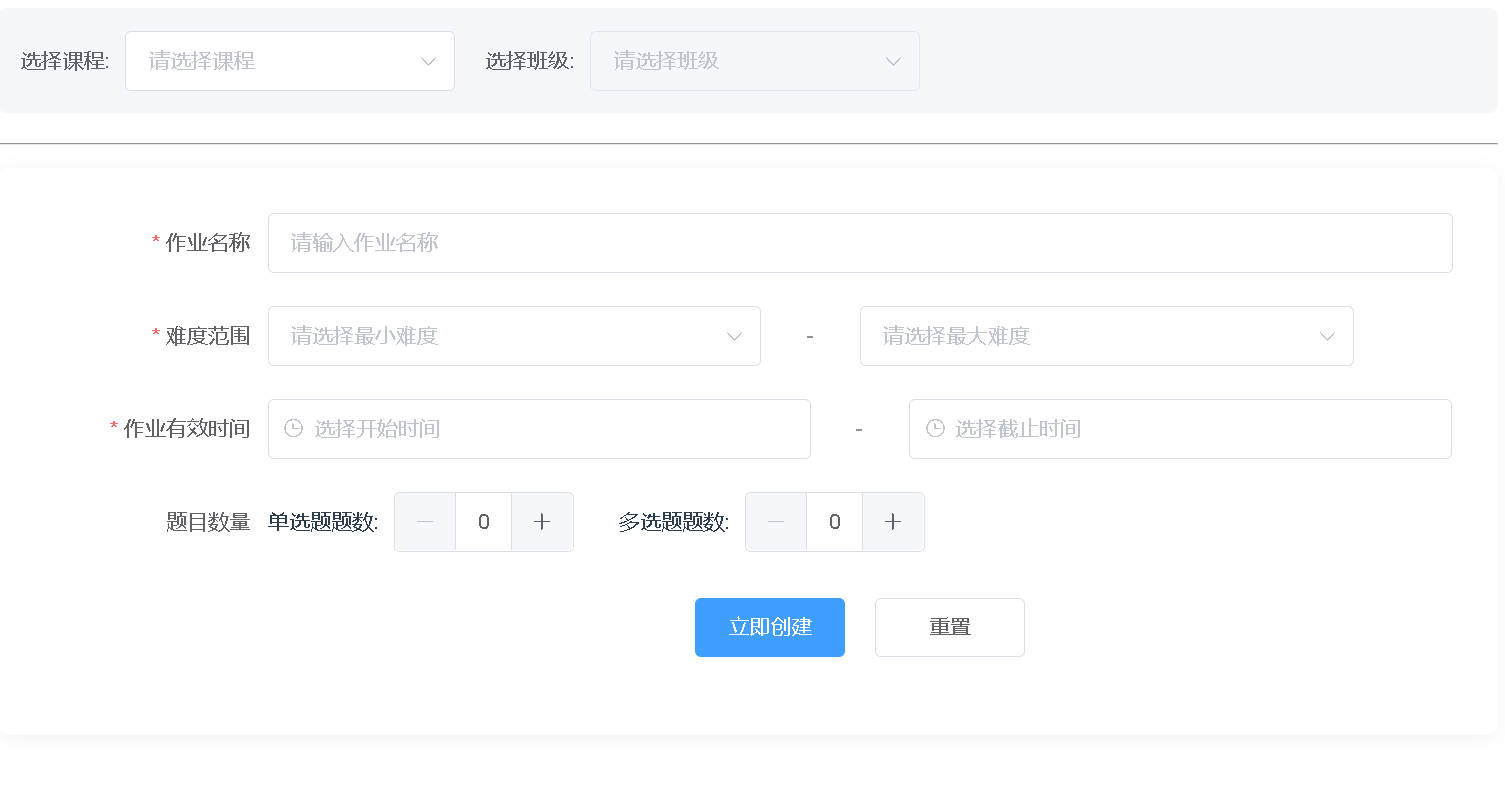Focus the 请输入作业名称 assignment name field
The height and width of the screenshot is (802, 1505).
(x=860, y=243)
